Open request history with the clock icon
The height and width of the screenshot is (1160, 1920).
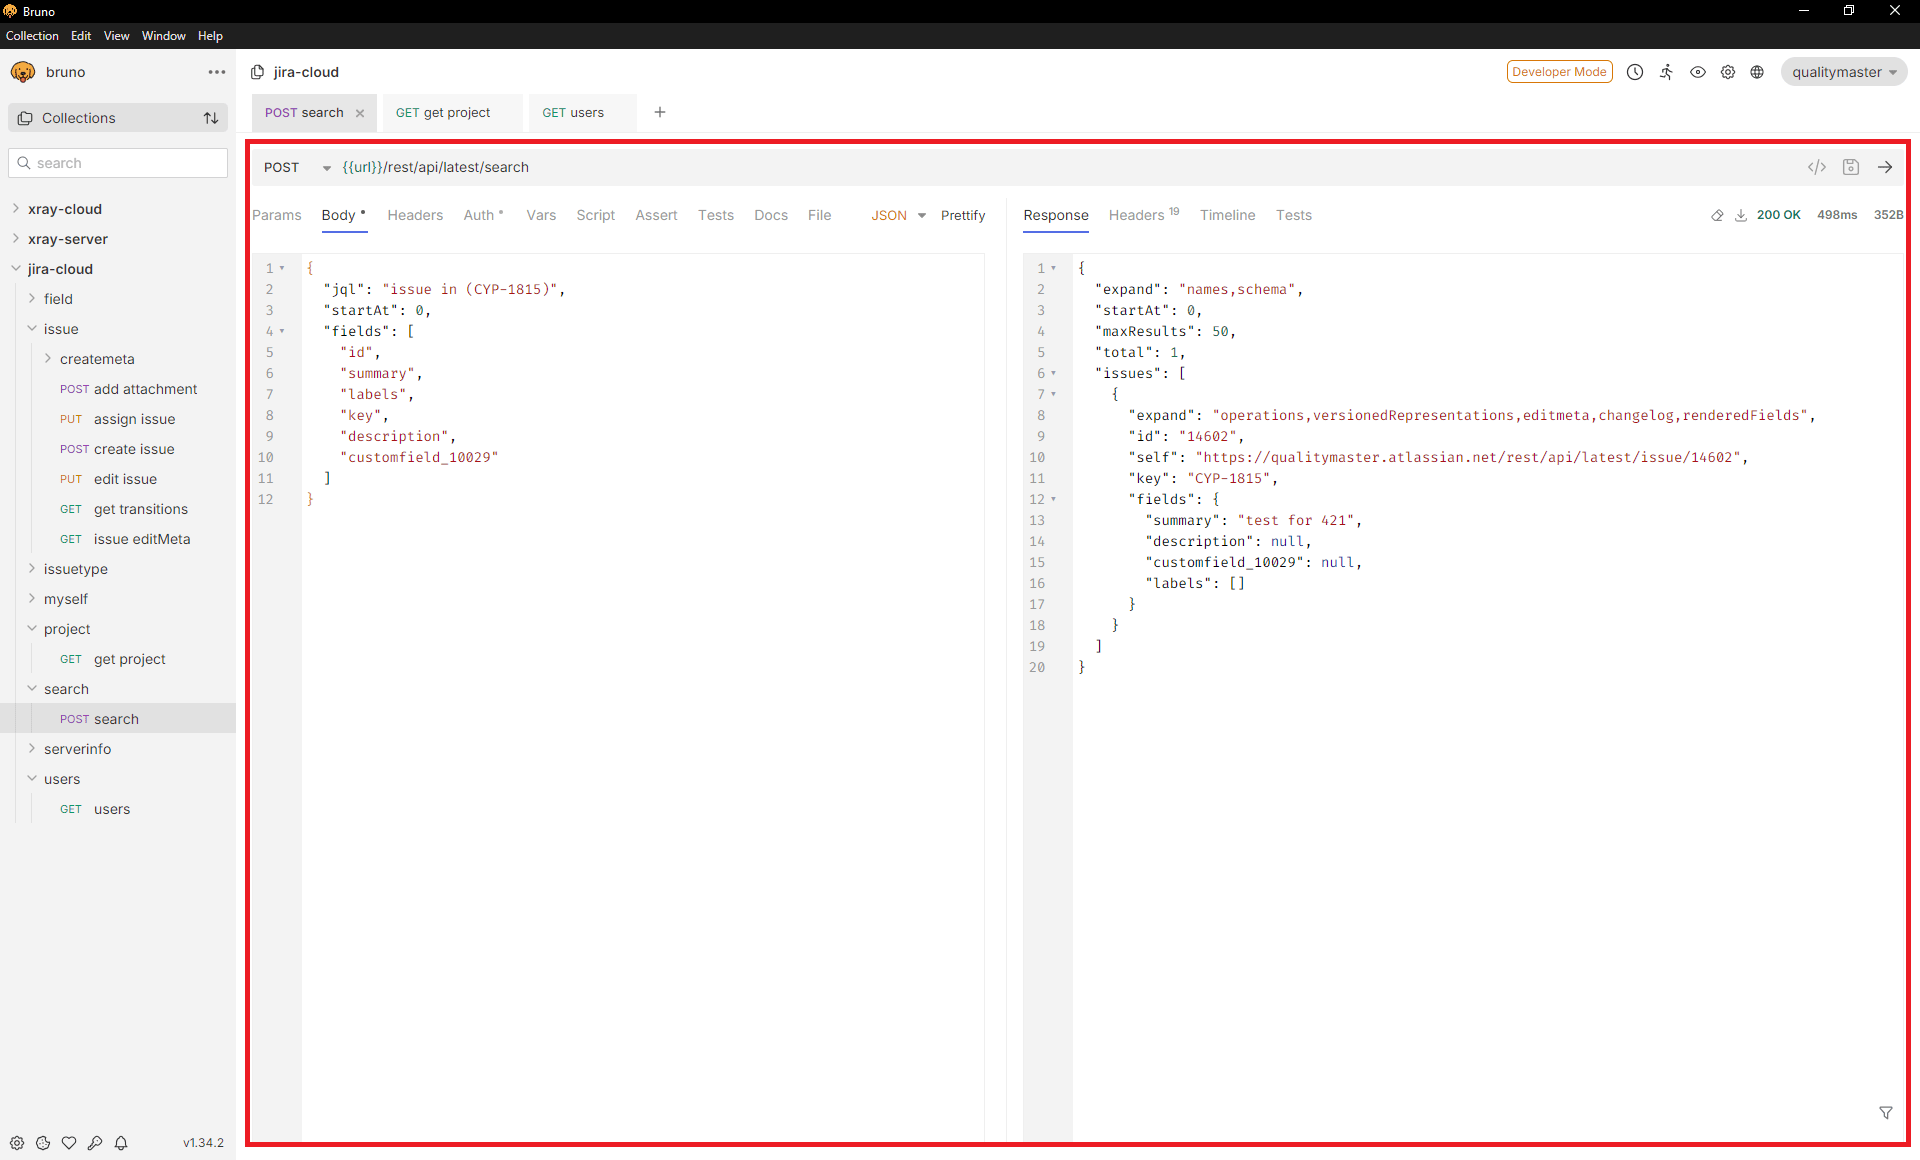coord(1635,72)
